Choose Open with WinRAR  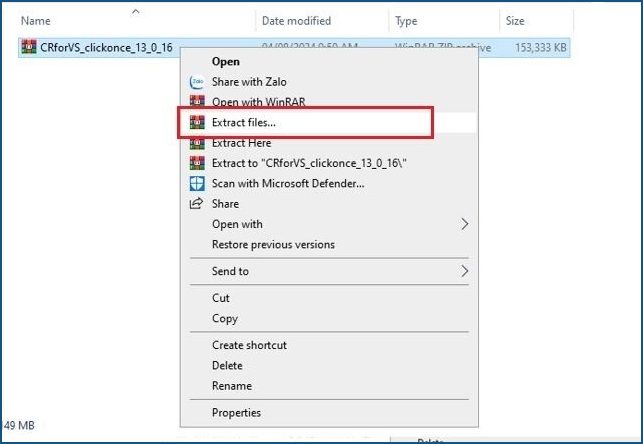(328, 101)
